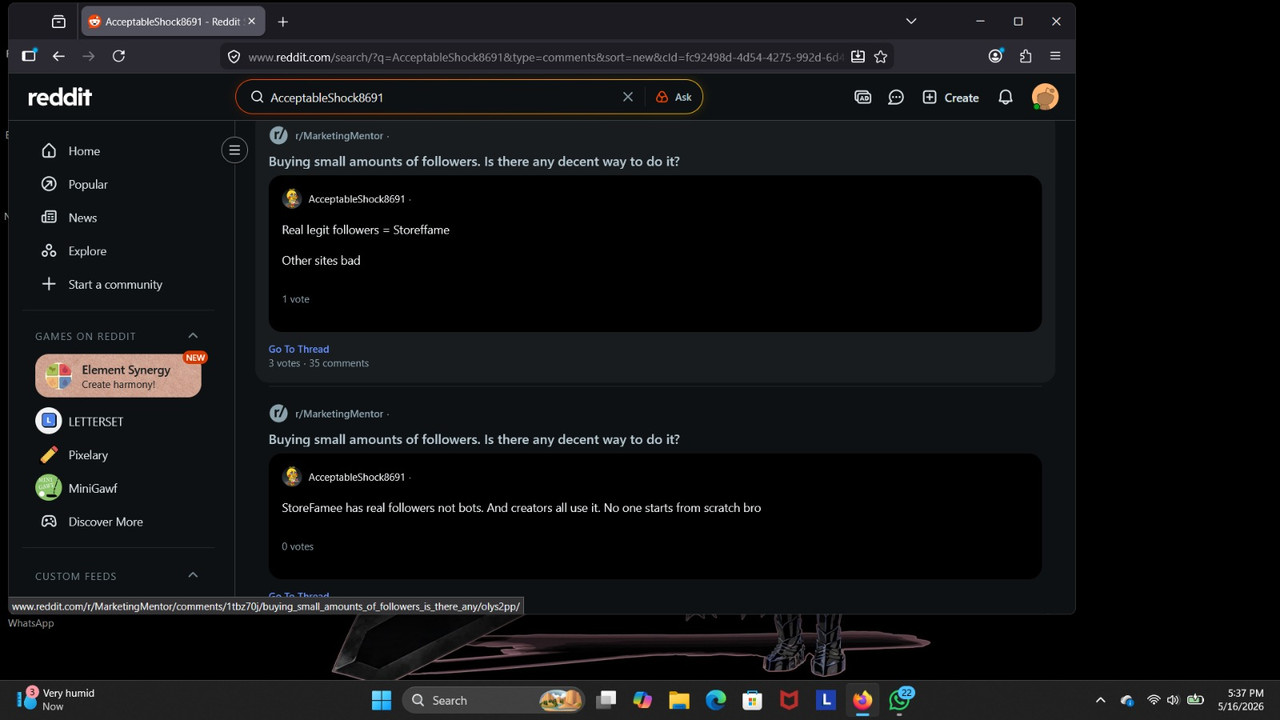Click the comment text "Other sites bad"
The height and width of the screenshot is (720, 1280).
tap(321, 260)
